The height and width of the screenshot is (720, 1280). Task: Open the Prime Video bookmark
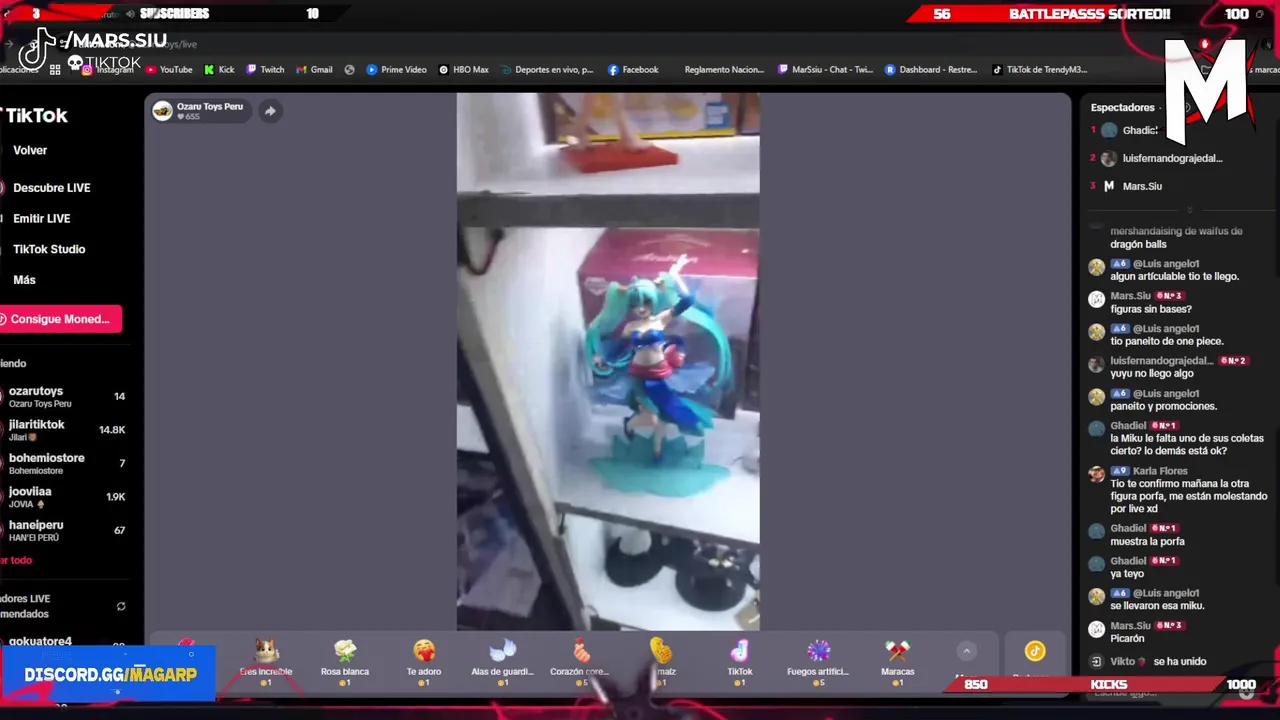click(x=396, y=70)
